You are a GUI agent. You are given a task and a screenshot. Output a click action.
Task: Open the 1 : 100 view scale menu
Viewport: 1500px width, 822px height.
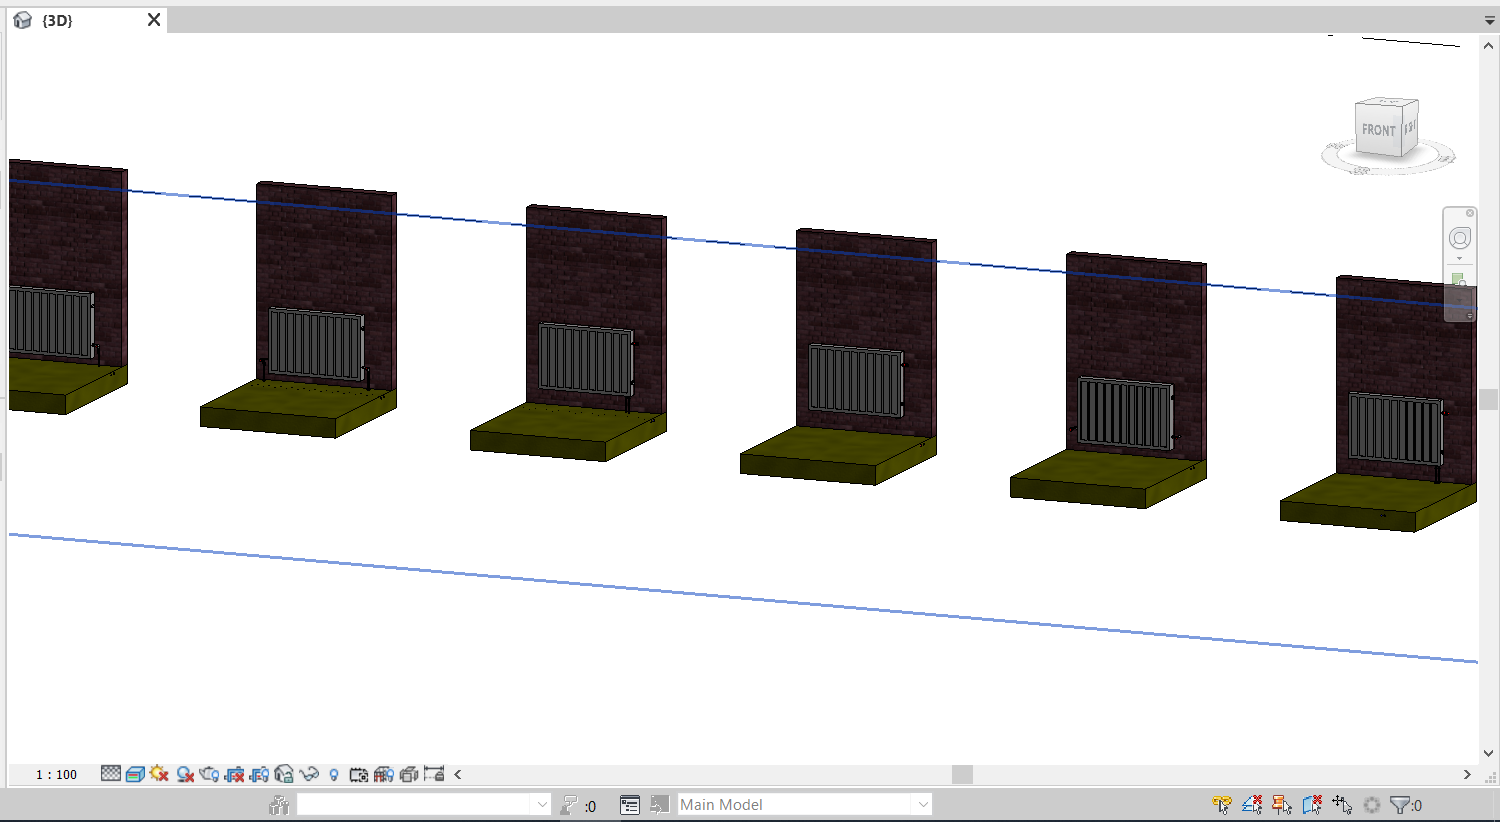[x=56, y=775]
